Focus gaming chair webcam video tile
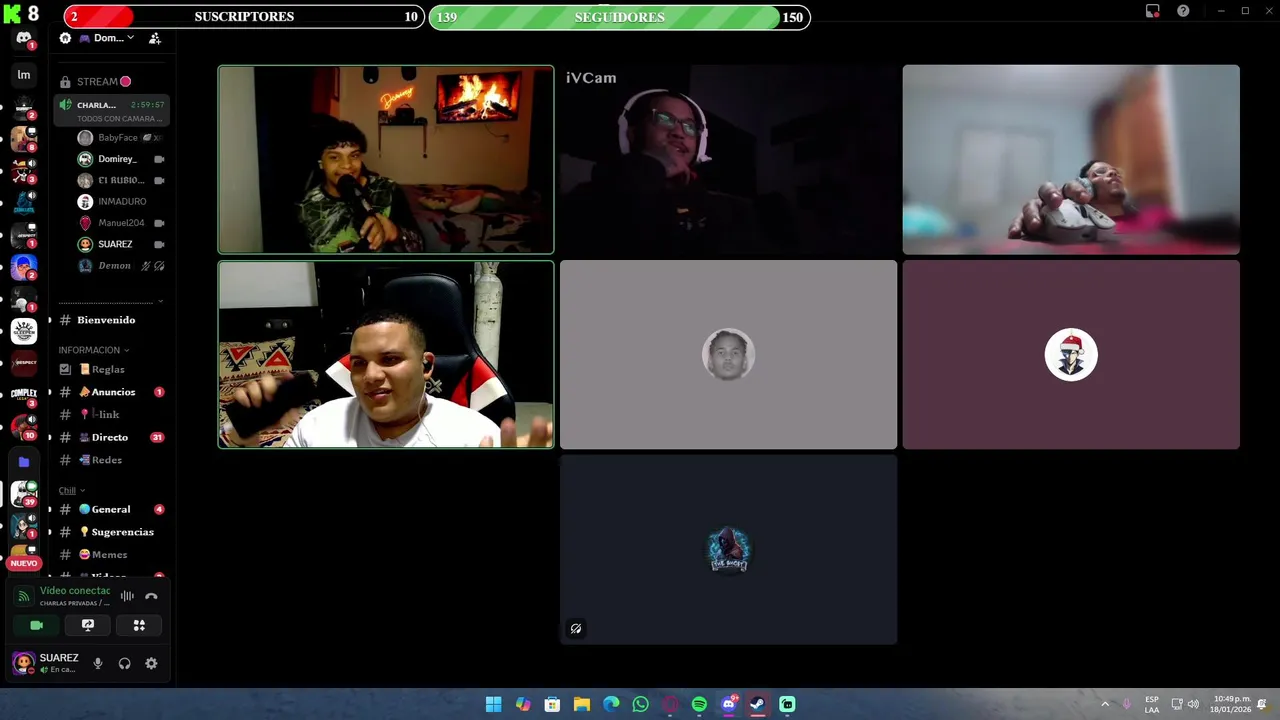 tap(386, 355)
